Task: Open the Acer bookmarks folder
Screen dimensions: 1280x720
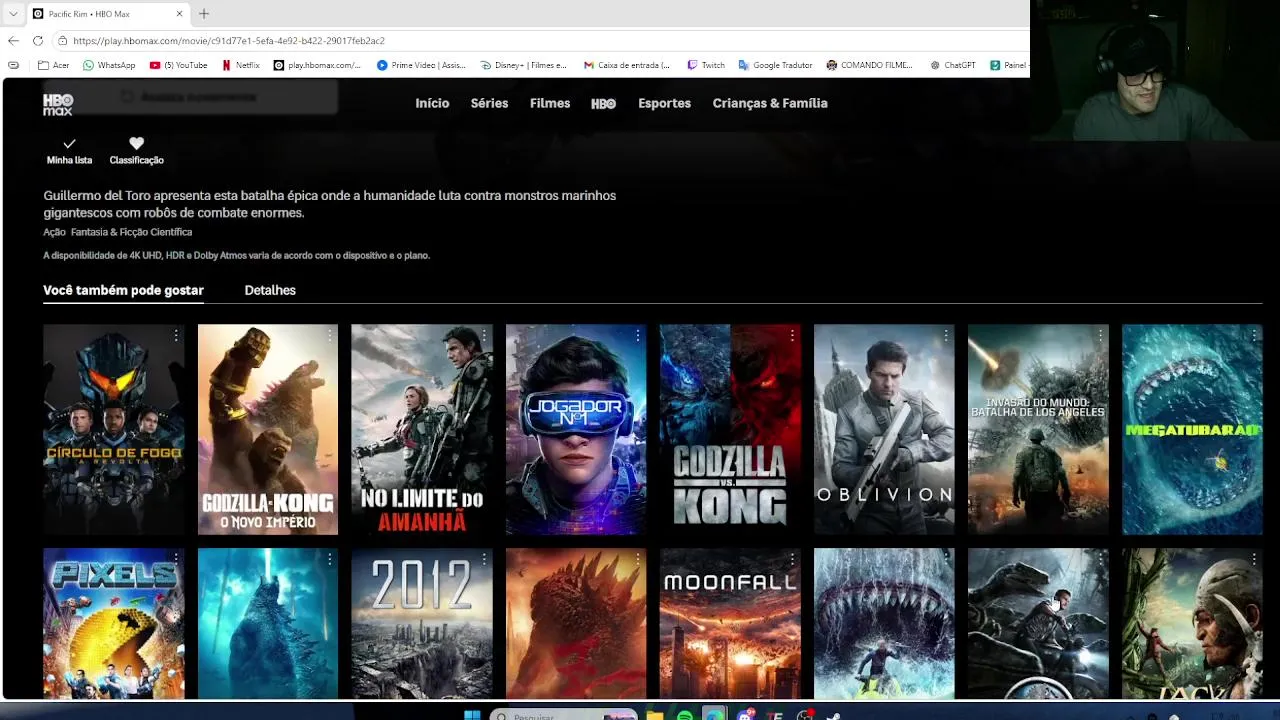Action: (x=53, y=65)
